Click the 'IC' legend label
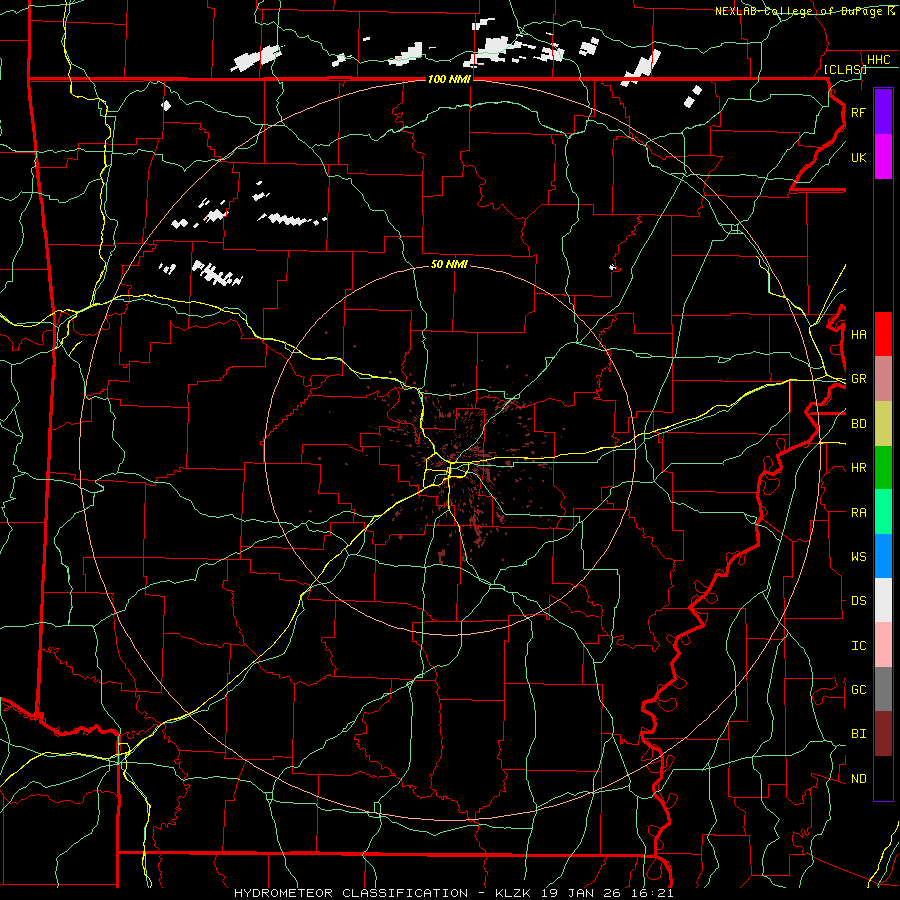 tap(858, 646)
